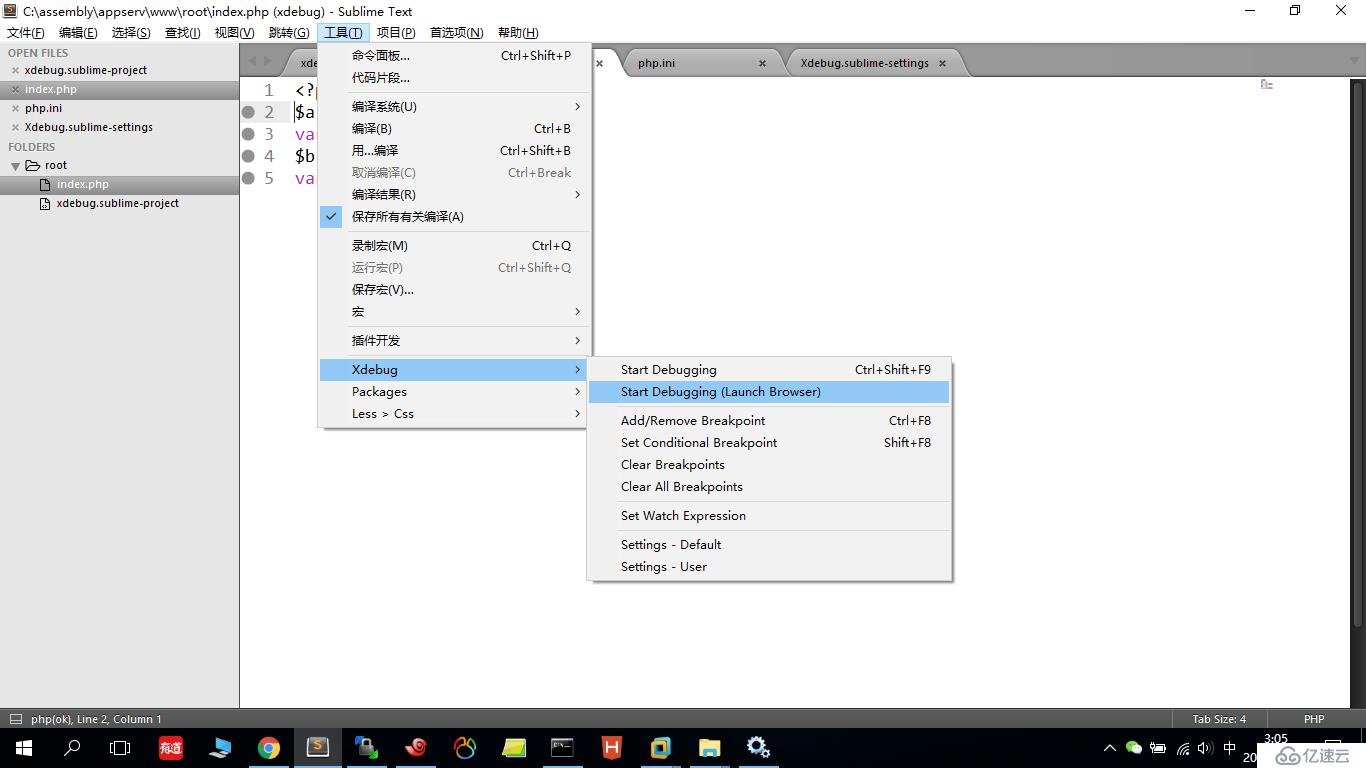This screenshot has width=1366, height=768.
Task: Choose 编译(B) from Tools menu
Action: (454, 129)
